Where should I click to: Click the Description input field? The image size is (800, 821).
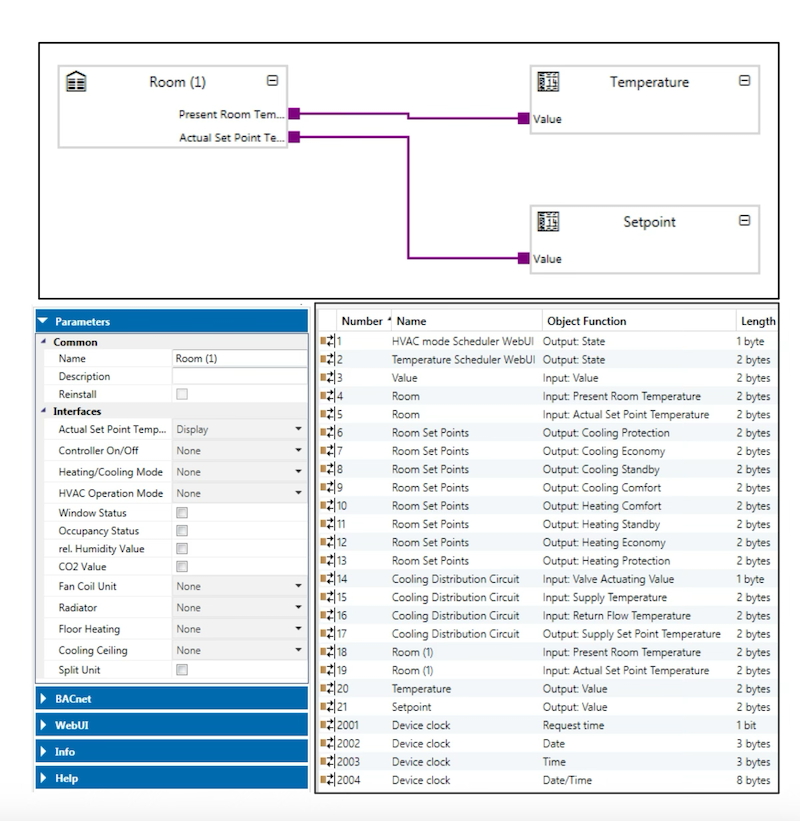[239, 377]
